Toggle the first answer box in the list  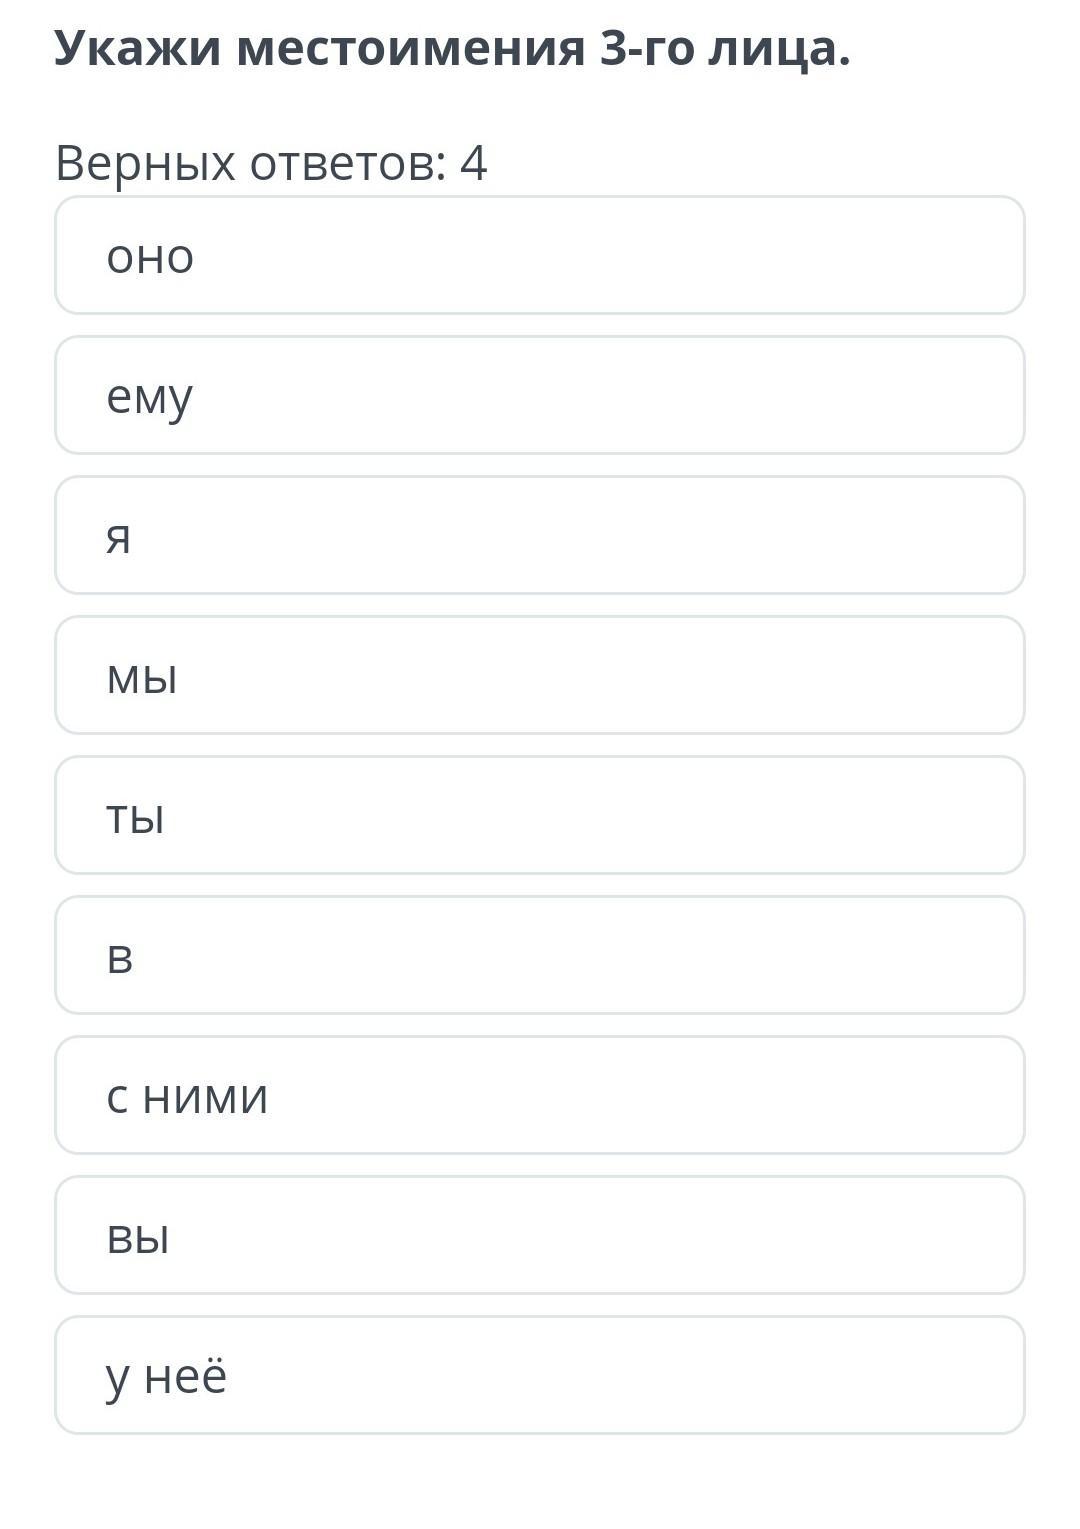540,255
